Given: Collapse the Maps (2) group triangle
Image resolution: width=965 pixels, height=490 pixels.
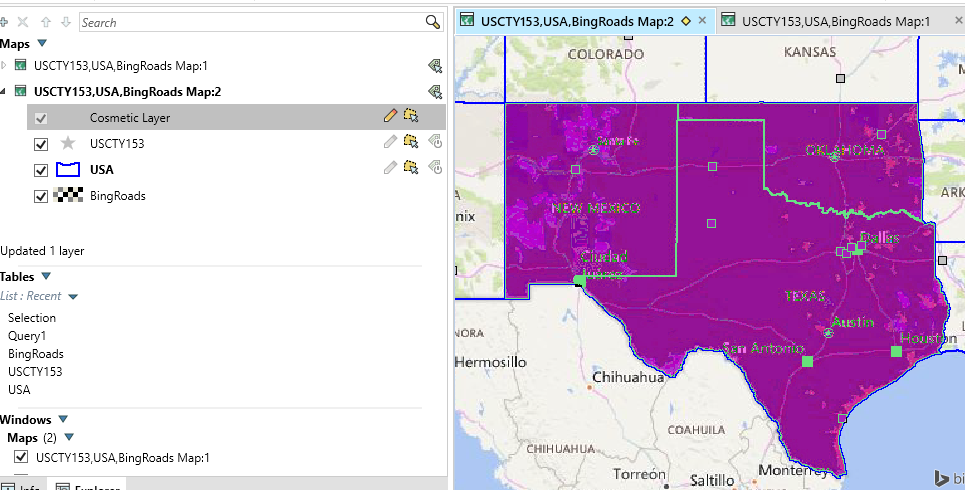Looking at the screenshot, I should tap(69, 438).
